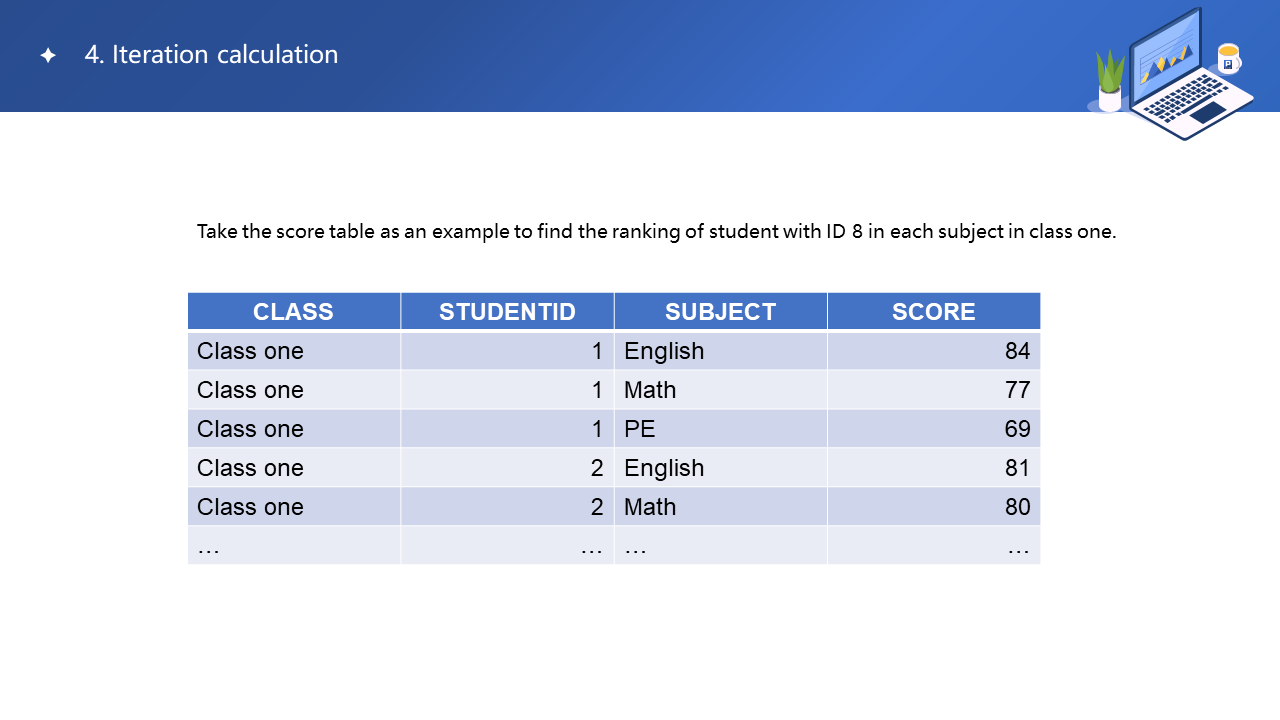The width and height of the screenshot is (1280, 720).
Task: Click the score cell showing 69
Action: coord(1017,429)
